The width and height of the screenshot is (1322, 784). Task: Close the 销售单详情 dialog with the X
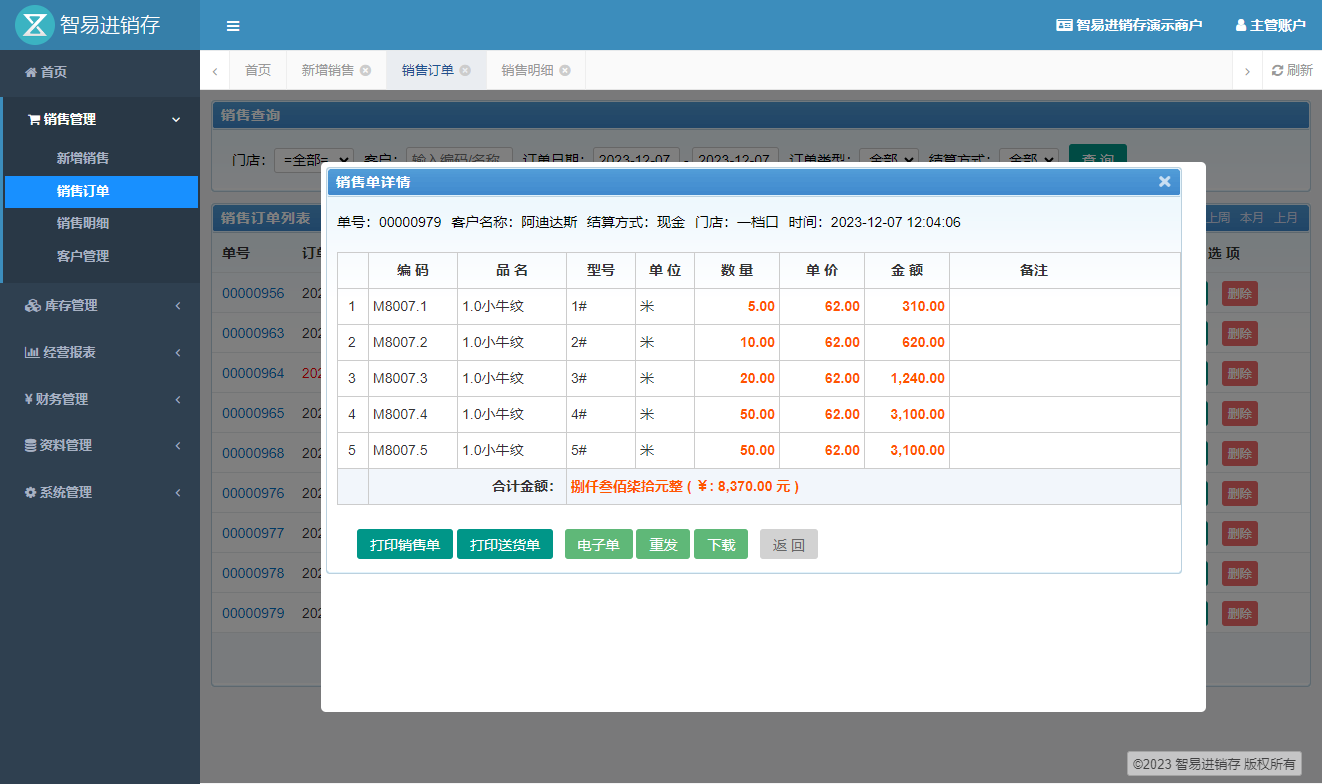point(1164,181)
